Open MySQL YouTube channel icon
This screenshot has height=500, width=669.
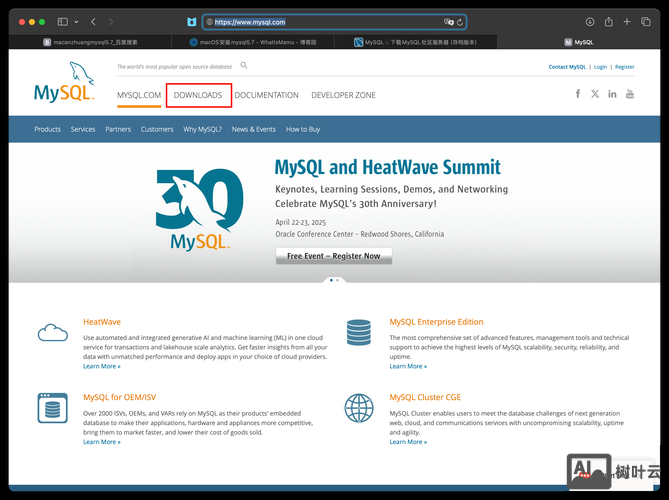[x=630, y=94]
